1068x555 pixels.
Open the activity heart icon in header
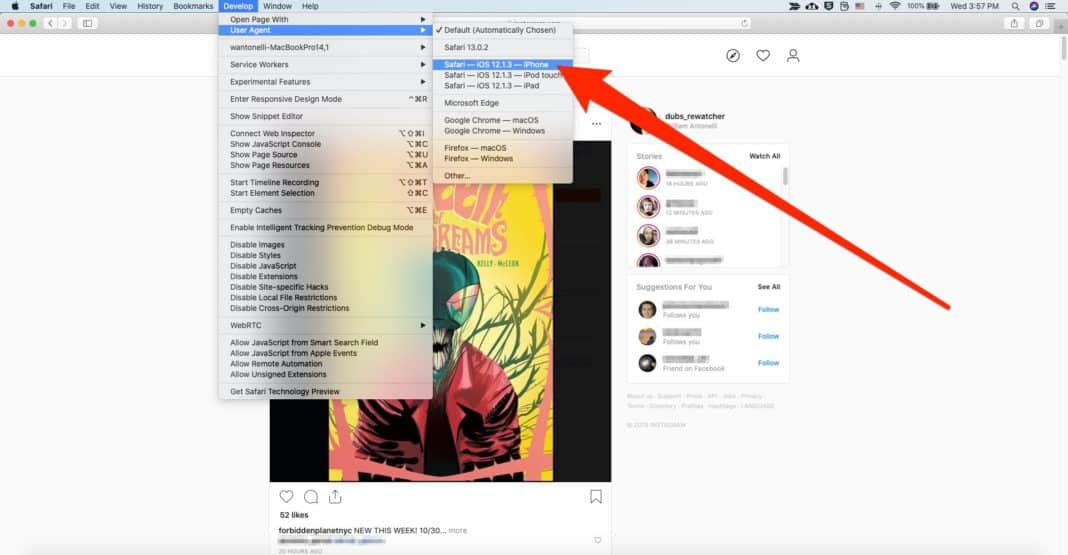[763, 56]
